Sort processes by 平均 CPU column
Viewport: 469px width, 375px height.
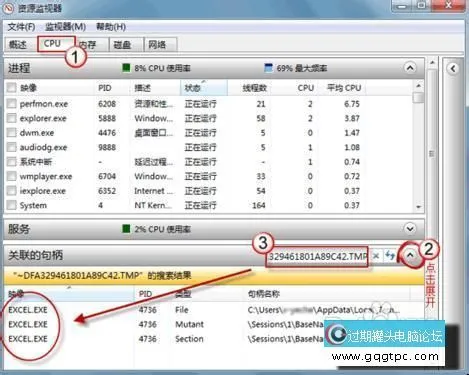pyautogui.click(x=344, y=88)
